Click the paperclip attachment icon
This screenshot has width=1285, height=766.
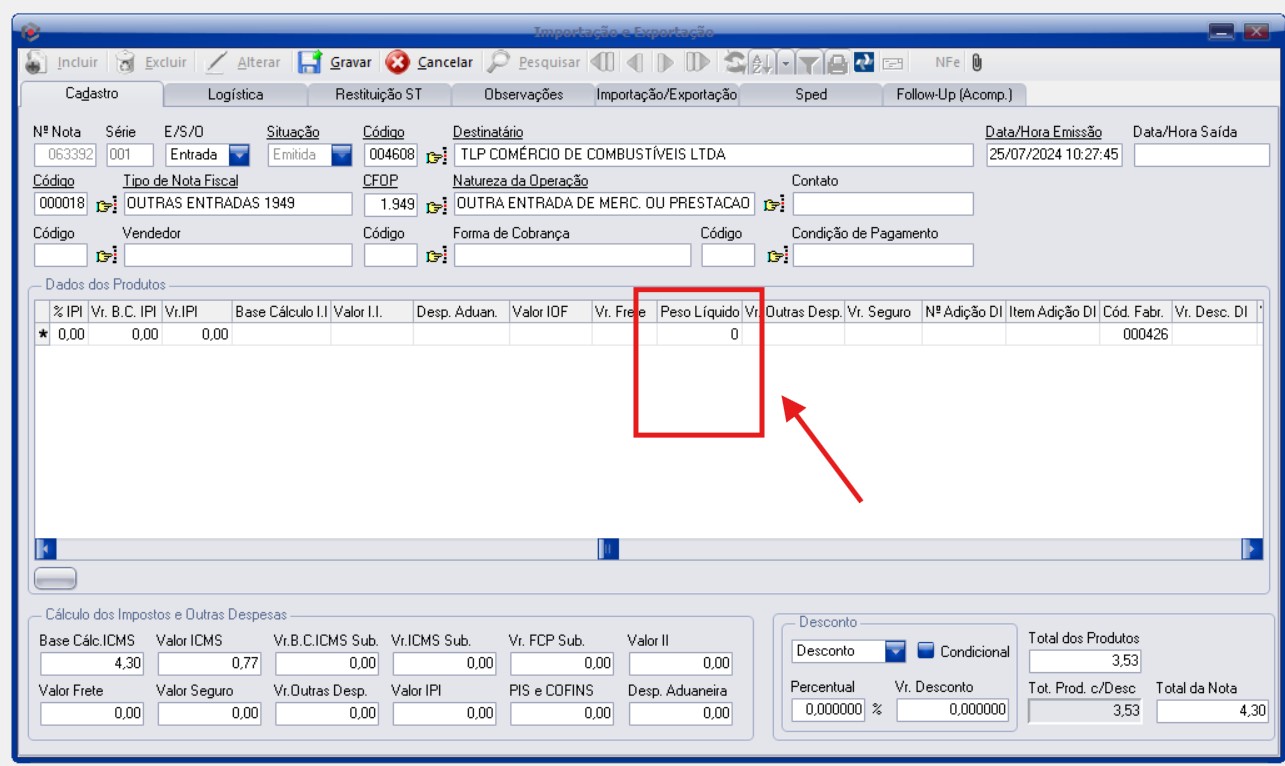pyautogui.click(x=977, y=62)
